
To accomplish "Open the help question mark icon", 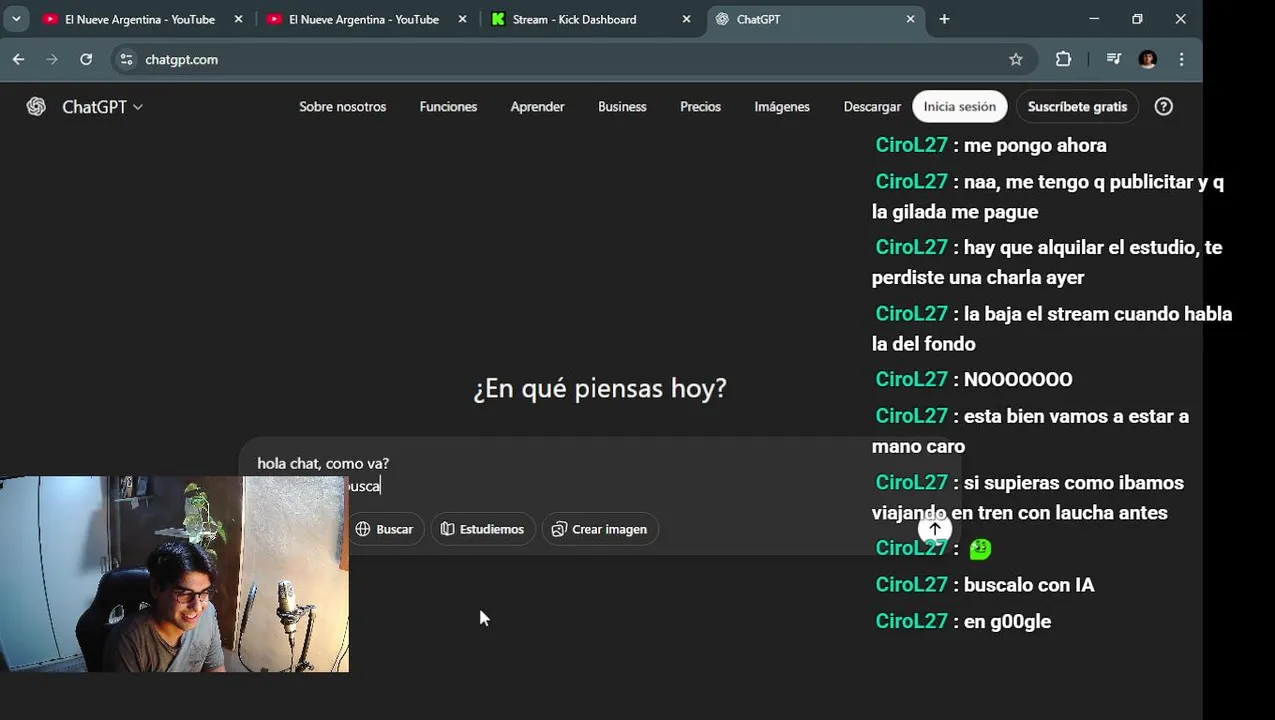I will [x=1163, y=106].
